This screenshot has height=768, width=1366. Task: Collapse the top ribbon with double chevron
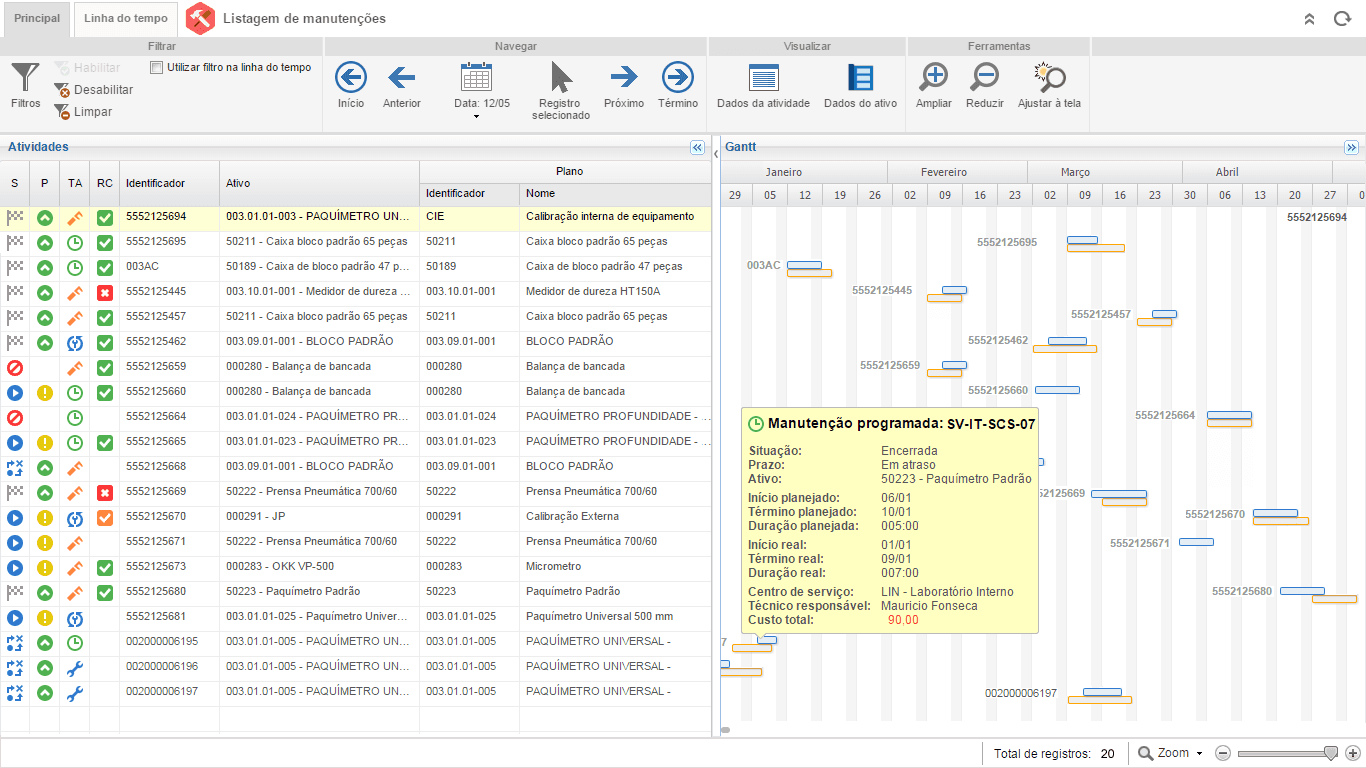click(1310, 19)
